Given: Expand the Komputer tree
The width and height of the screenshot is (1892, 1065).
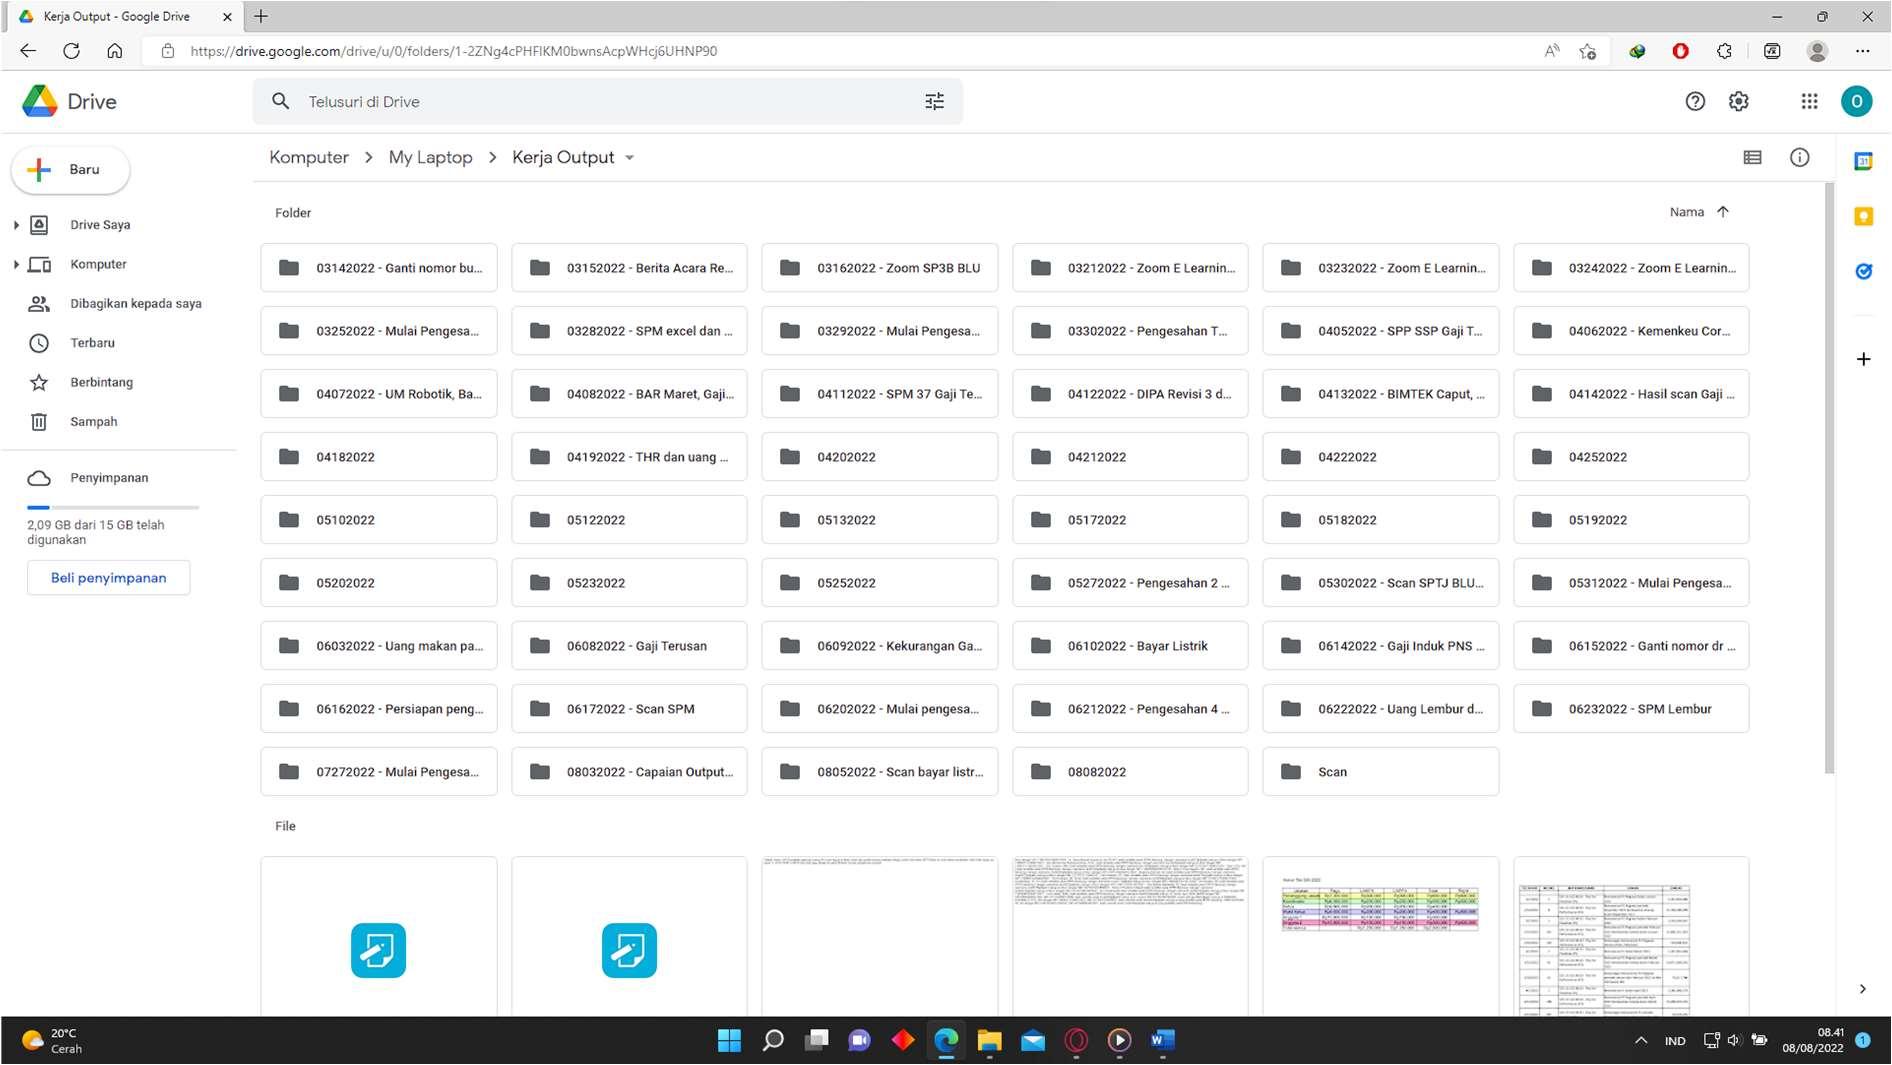Looking at the screenshot, I should (x=16, y=264).
